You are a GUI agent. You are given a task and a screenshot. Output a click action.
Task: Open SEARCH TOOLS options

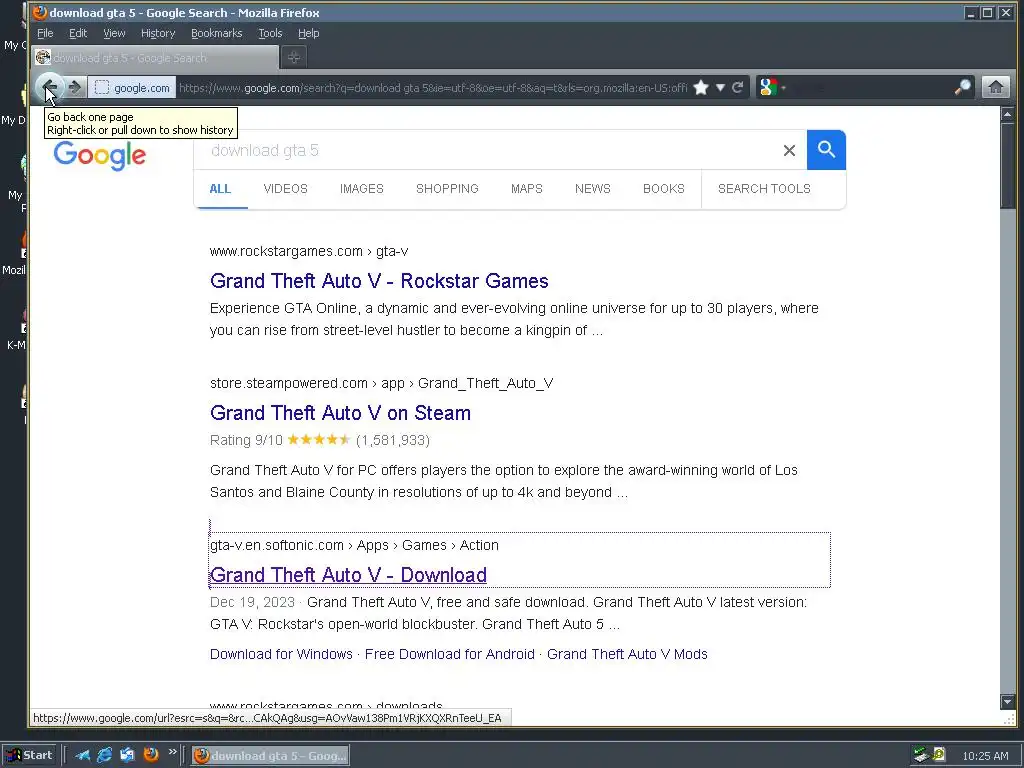coord(764,189)
